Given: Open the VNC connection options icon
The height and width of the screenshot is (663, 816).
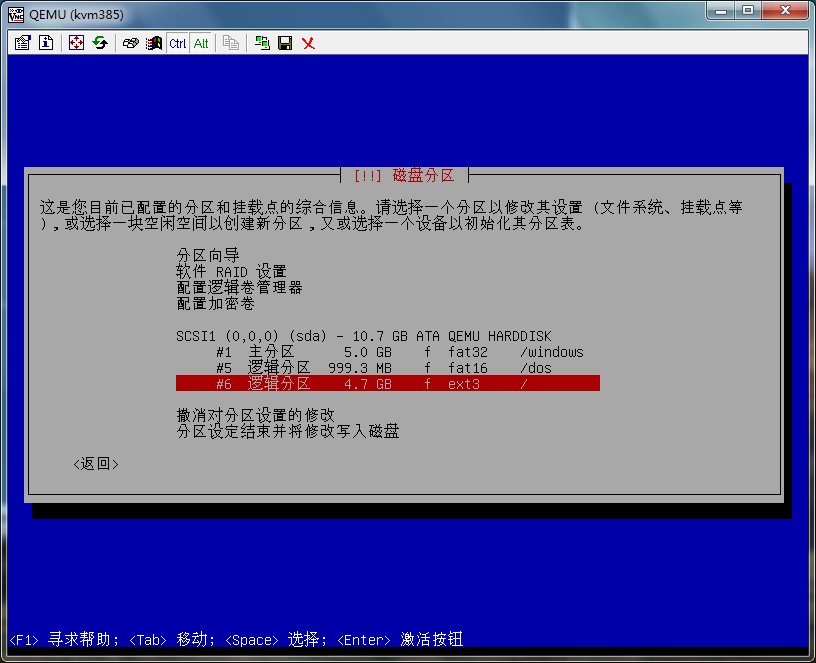Looking at the screenshot, I should tap(22, 43).
